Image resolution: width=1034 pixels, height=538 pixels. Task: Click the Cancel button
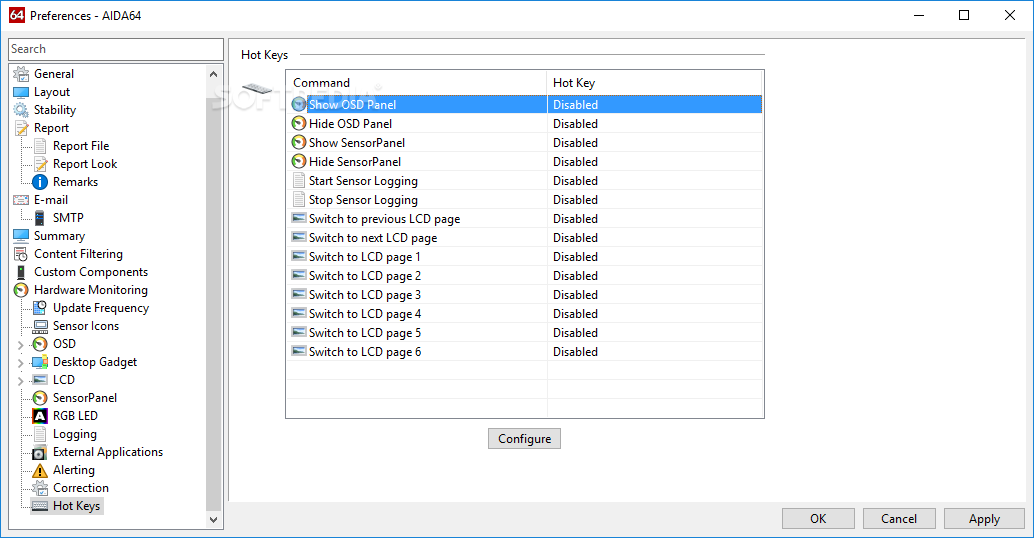click(899, 519)
